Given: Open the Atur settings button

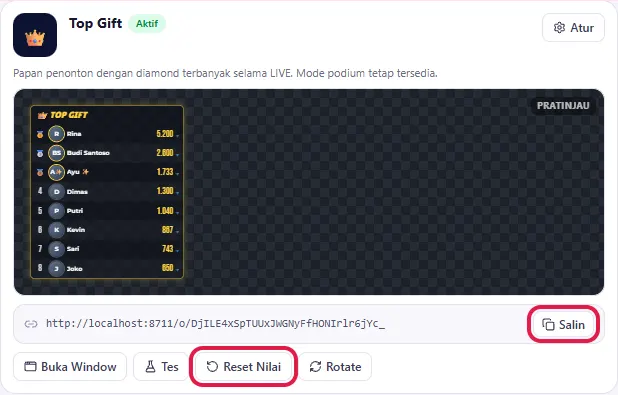Looking at the screenshot, I should [573, 28].
